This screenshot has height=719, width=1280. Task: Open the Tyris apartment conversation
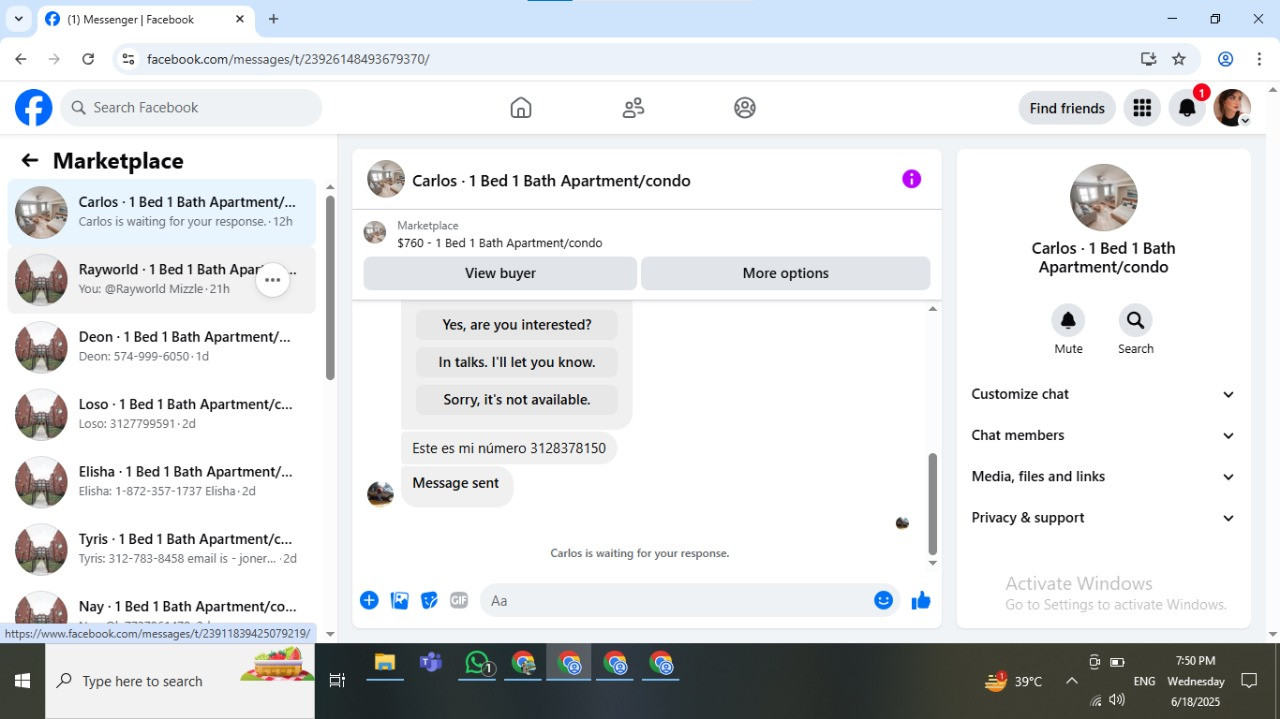pyautogui.click(x=162, y=548)
